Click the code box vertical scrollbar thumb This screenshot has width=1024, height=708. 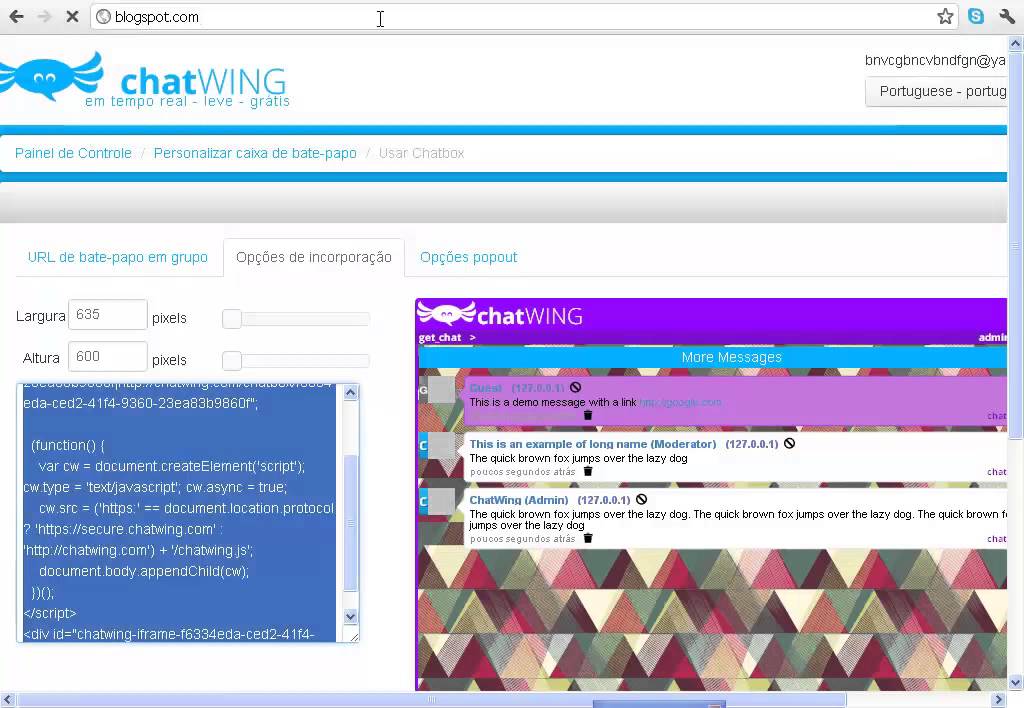pos(351,523)
